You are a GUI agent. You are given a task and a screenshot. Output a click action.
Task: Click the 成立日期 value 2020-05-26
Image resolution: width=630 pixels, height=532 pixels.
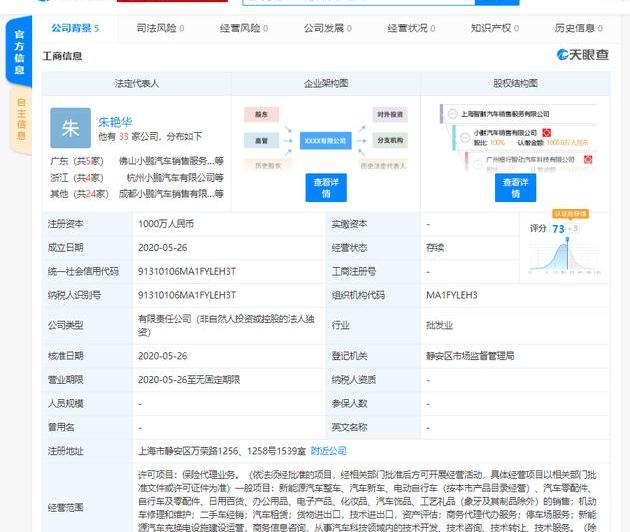[x=163, y=248]
